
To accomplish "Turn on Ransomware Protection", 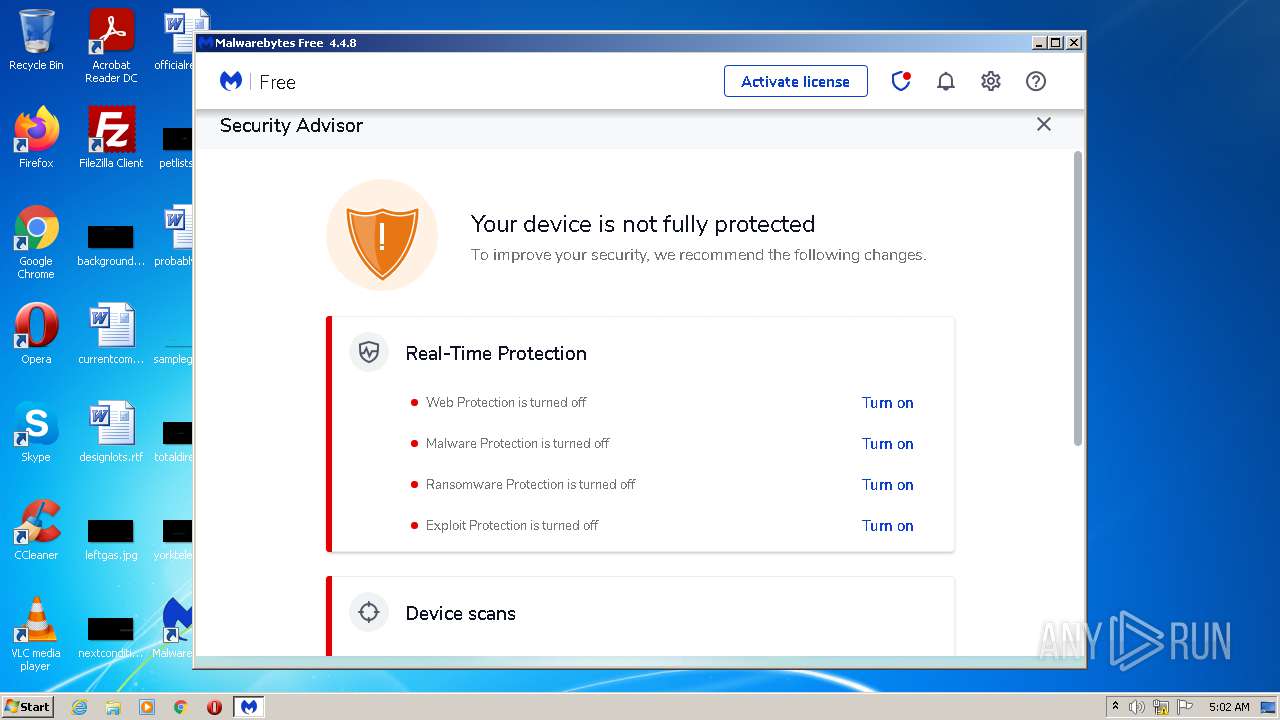I will pyautogui.click(x=888, y=485).
